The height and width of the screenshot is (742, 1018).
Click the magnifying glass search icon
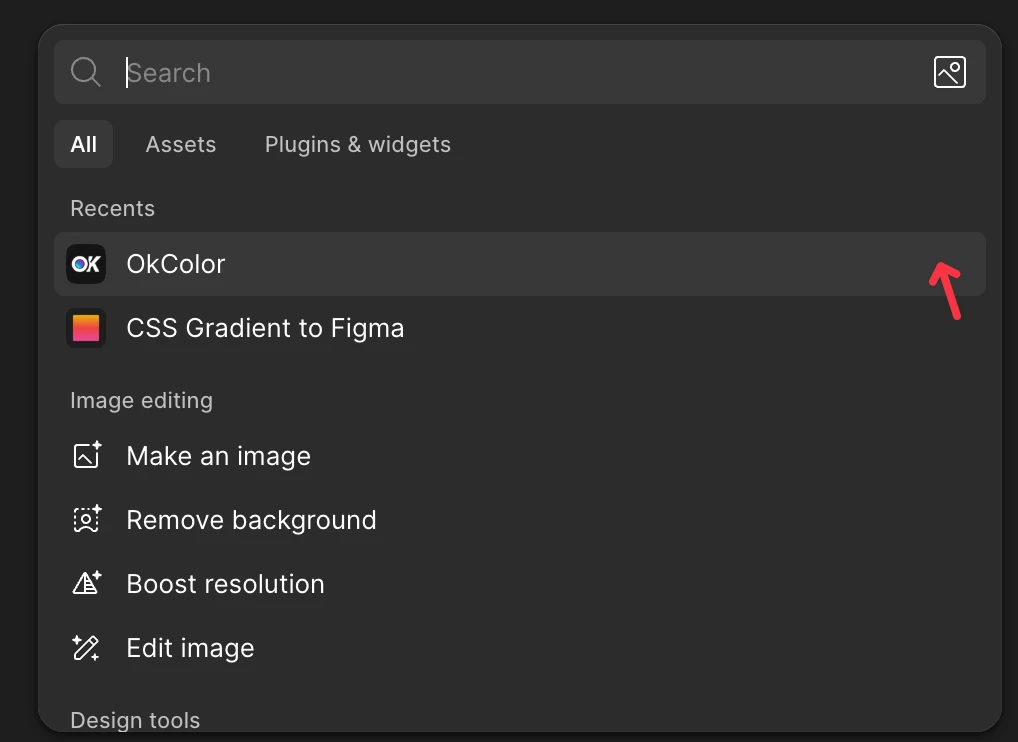[86, 72]
